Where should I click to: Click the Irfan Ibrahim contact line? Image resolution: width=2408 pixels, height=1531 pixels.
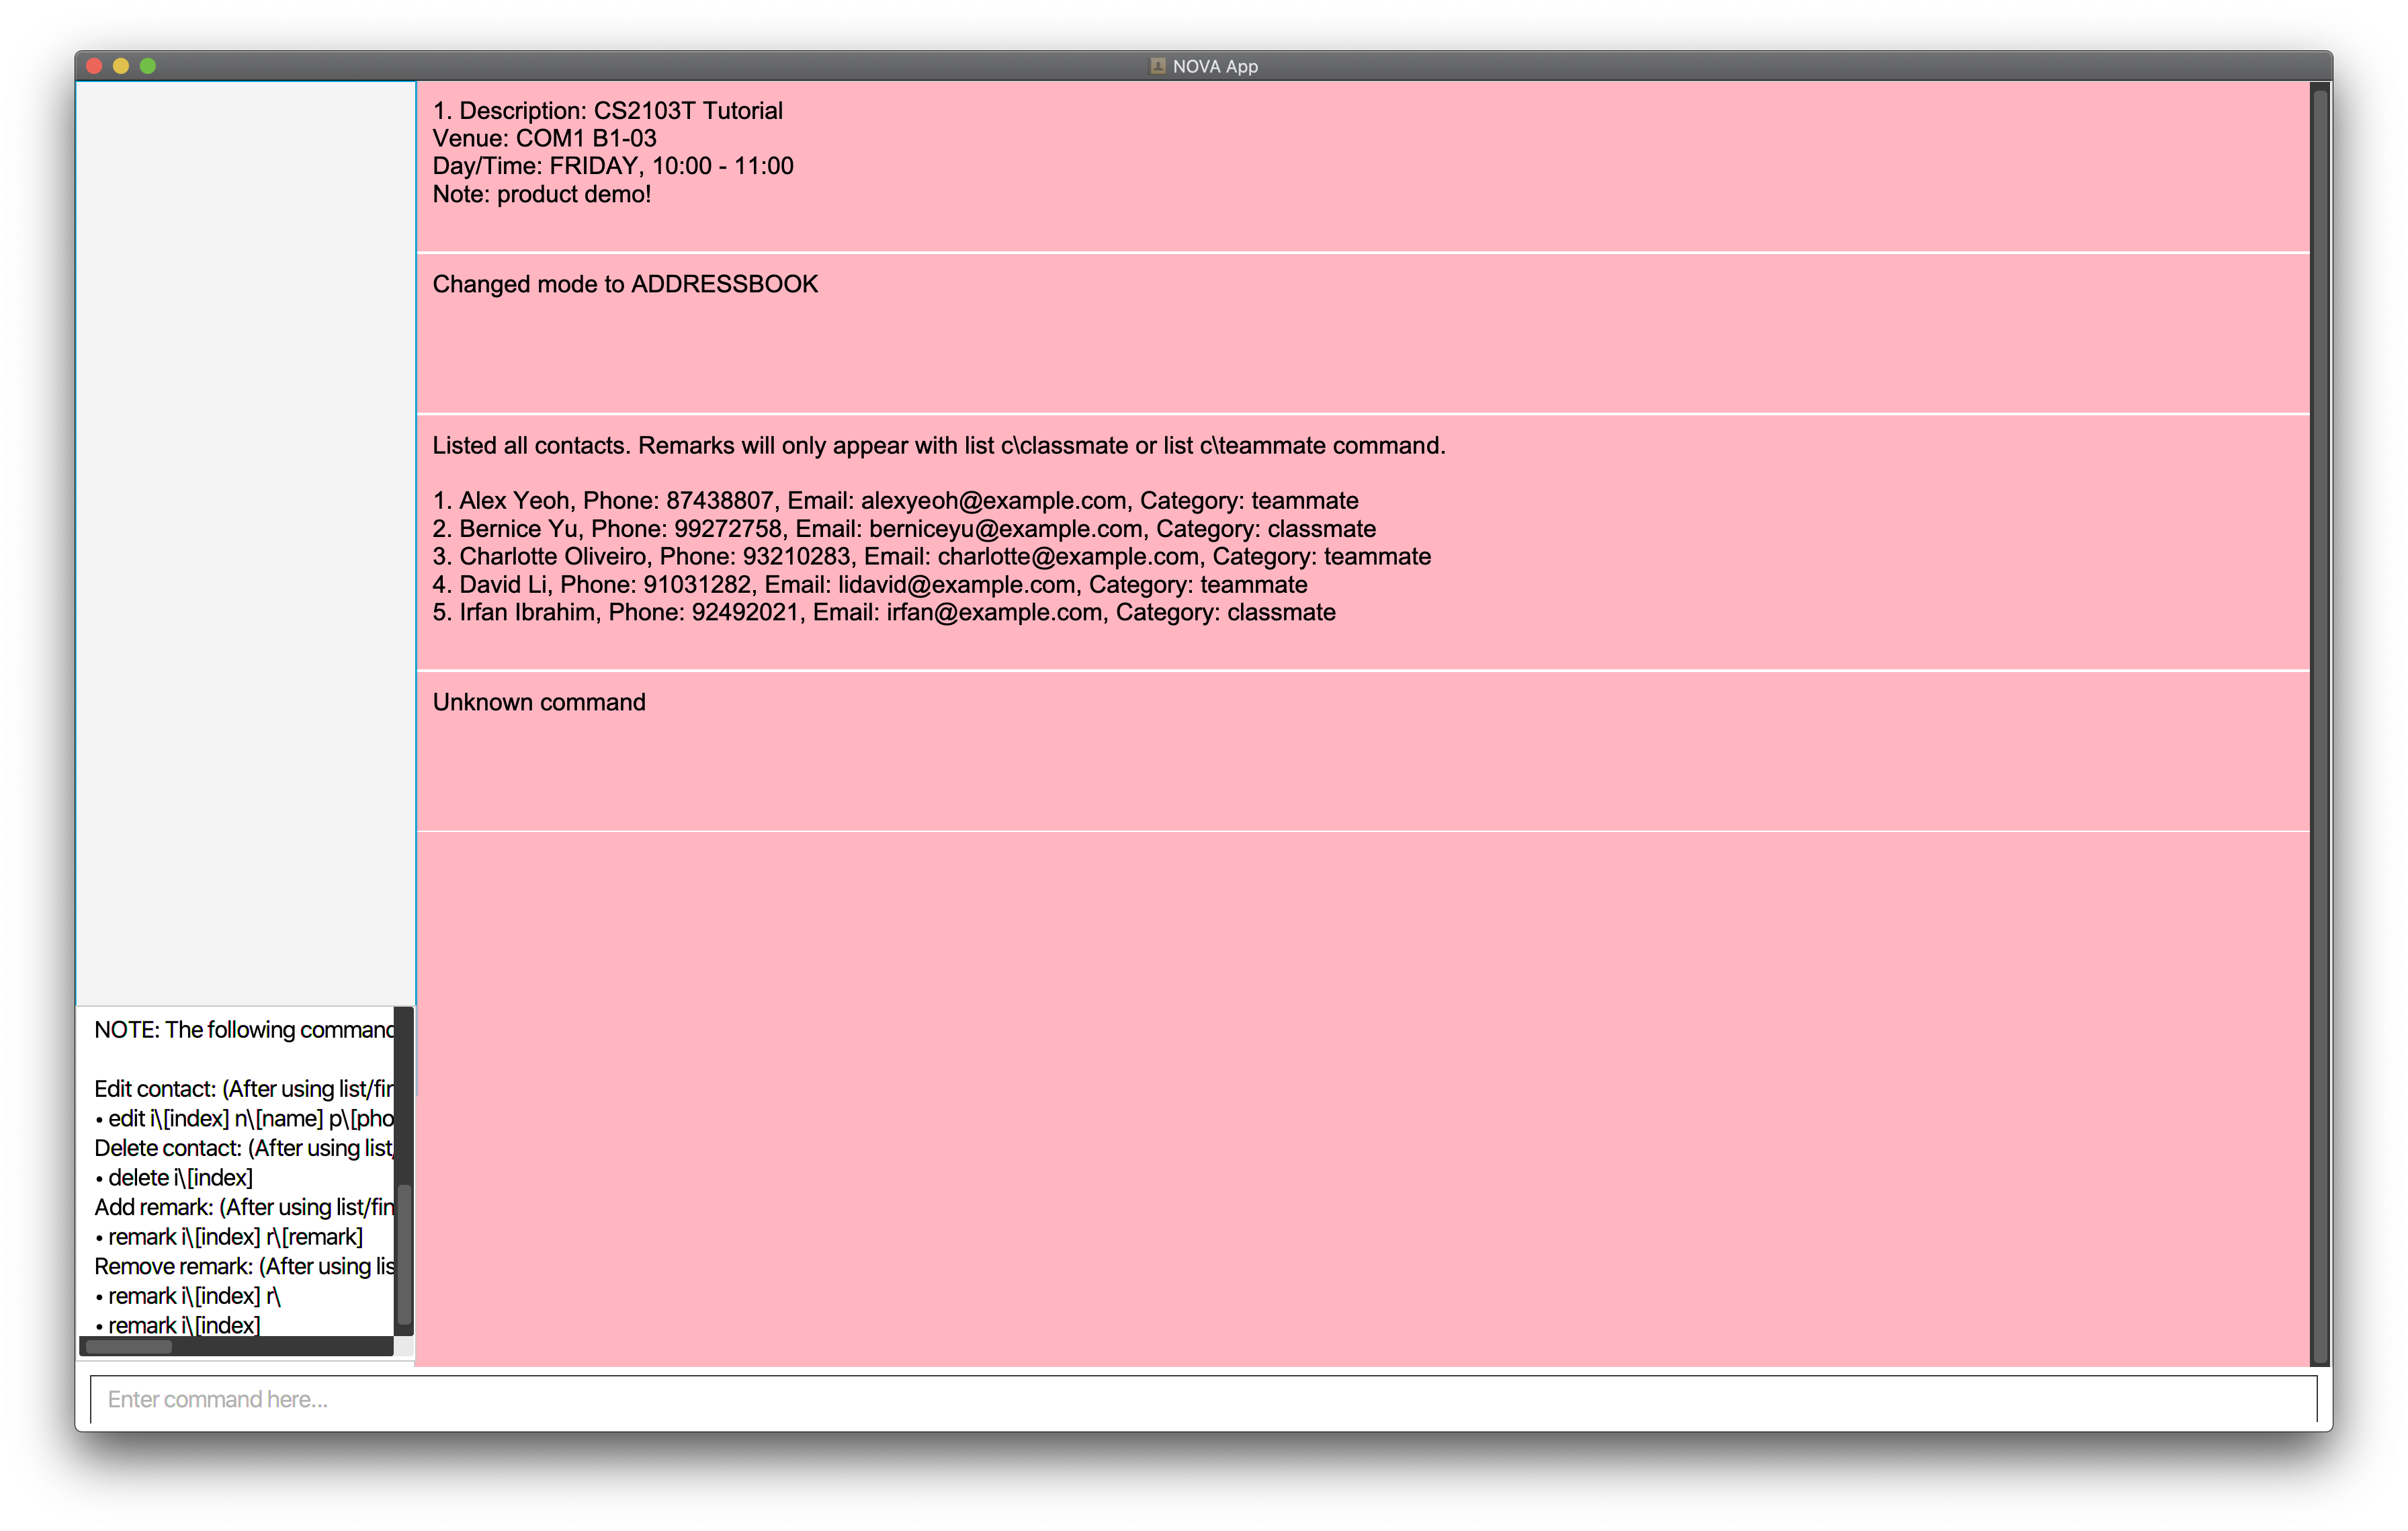pos(883,613)
